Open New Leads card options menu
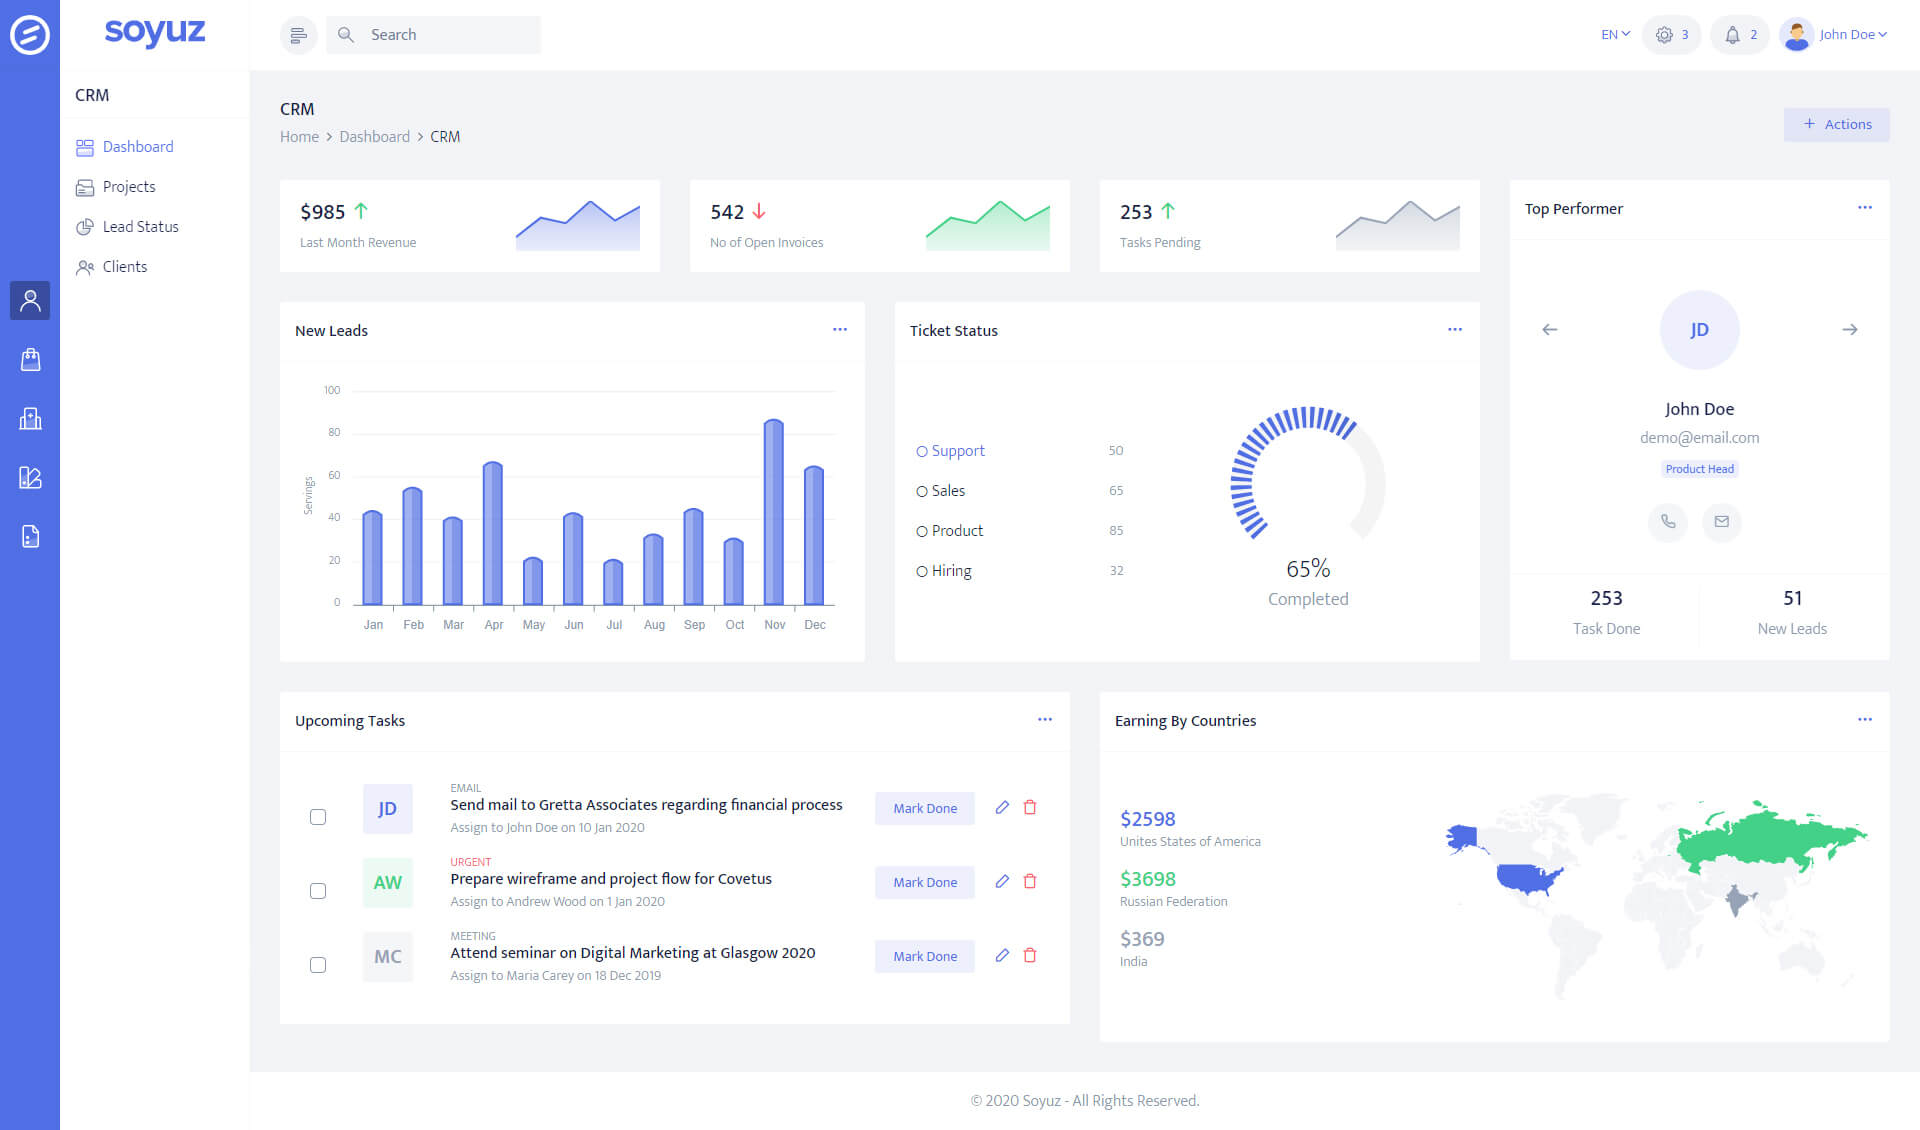This screenshot has width=1920, height=1130. click(x=839, y=330)
